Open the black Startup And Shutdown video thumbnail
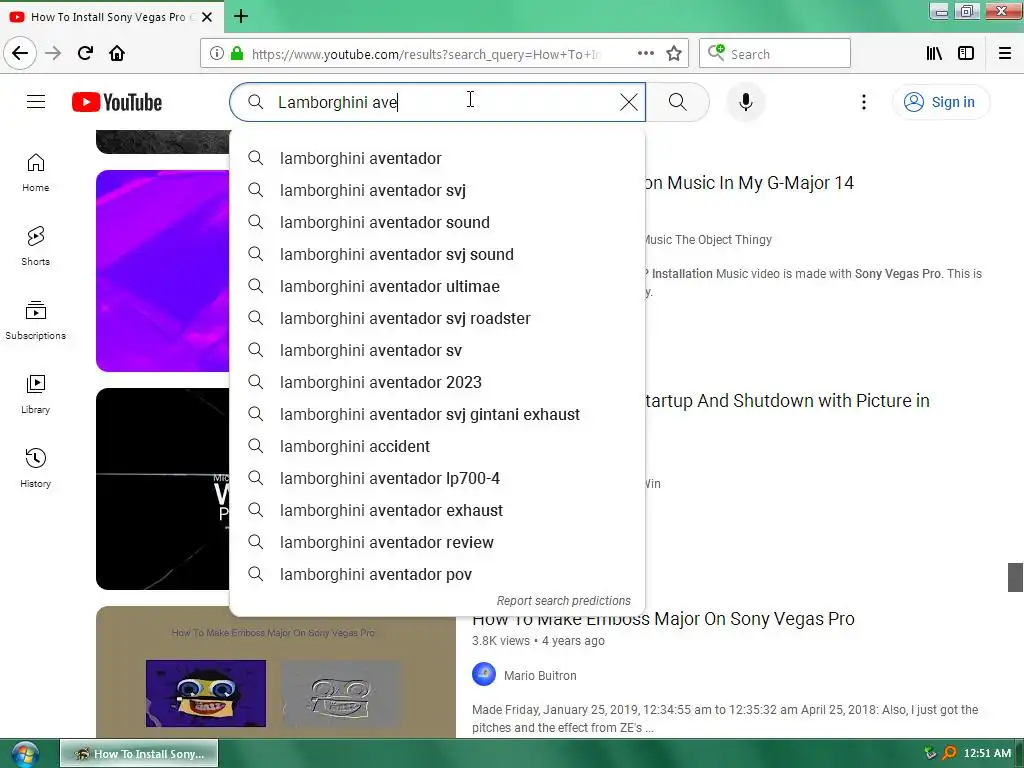 click(163, 489)
